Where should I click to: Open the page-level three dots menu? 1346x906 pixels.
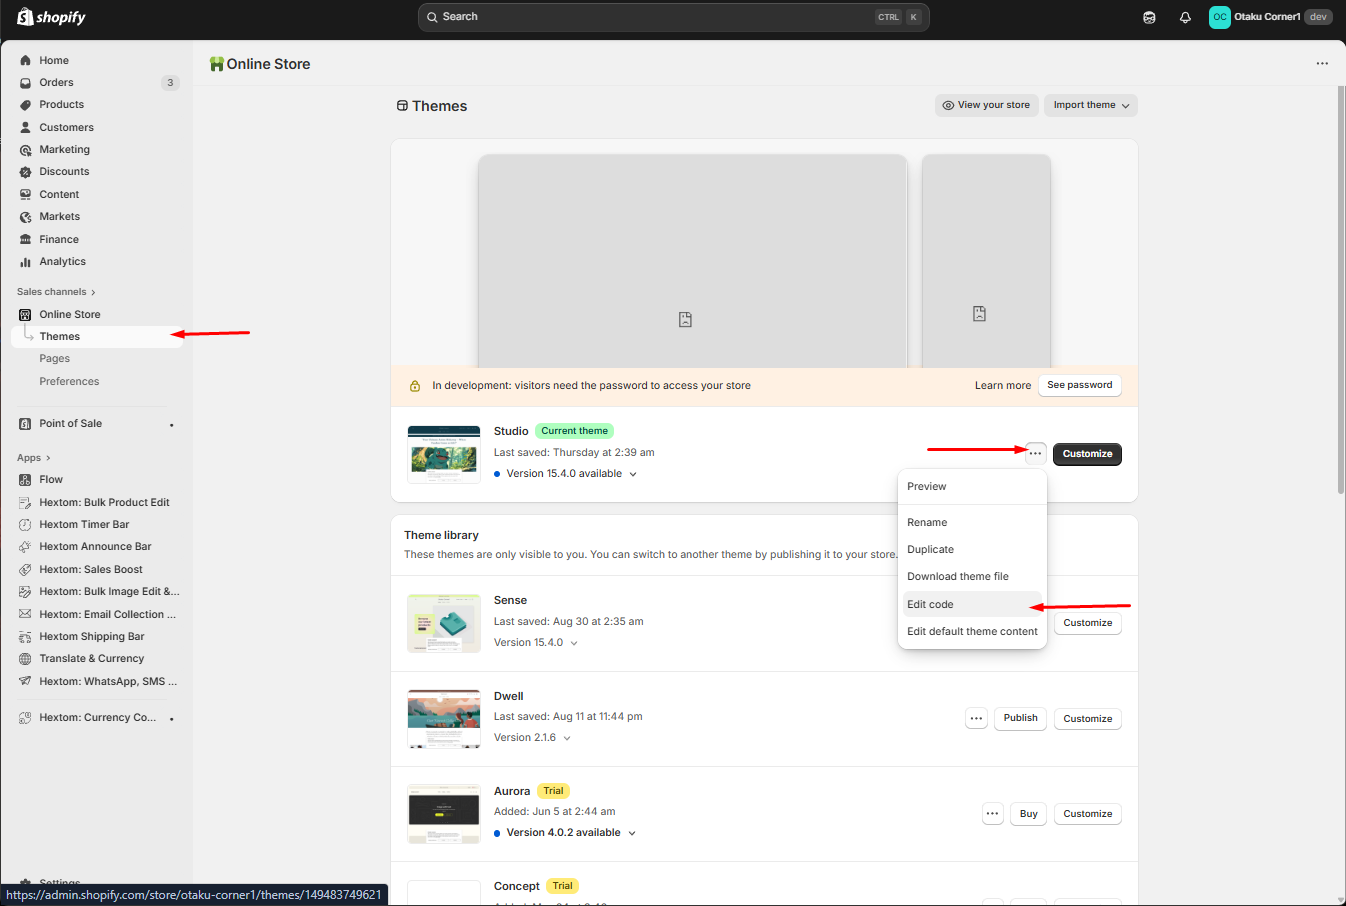point(1322,64)
